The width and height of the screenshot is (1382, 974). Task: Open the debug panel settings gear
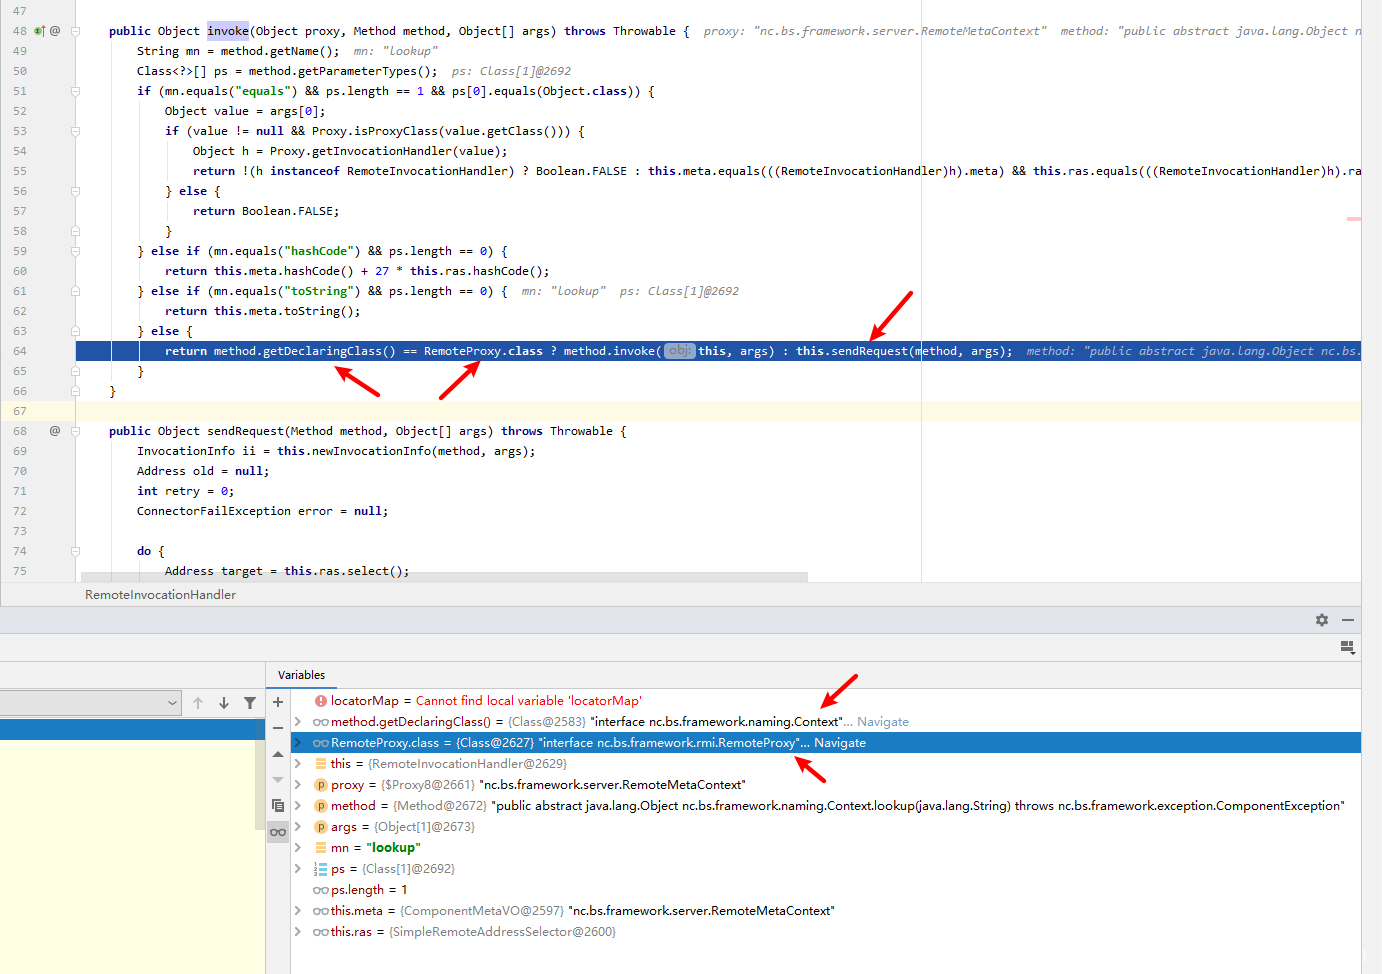pos(1322,620)
